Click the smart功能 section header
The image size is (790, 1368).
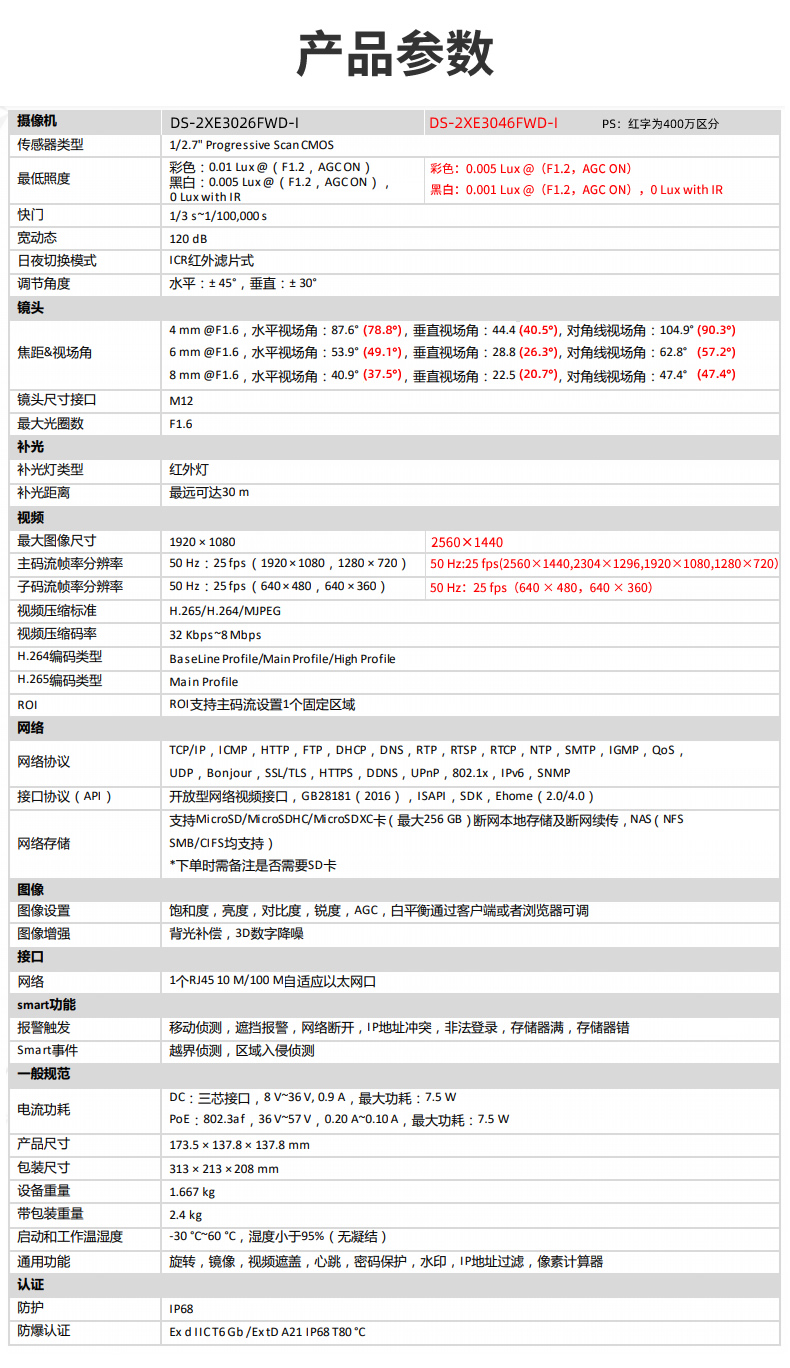click(x=46, y=1005)
